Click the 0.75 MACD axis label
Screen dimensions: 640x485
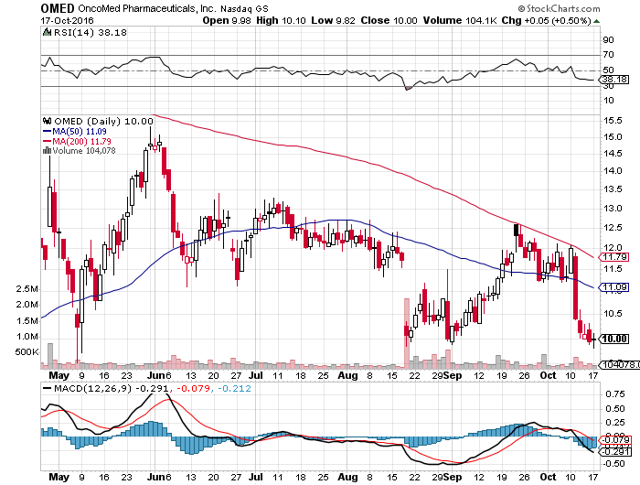click(616, 394)
